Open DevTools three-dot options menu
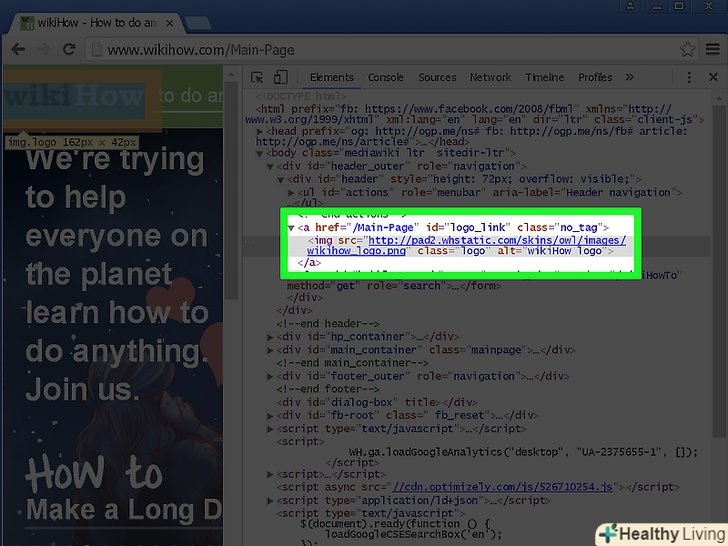 point(689,77)
